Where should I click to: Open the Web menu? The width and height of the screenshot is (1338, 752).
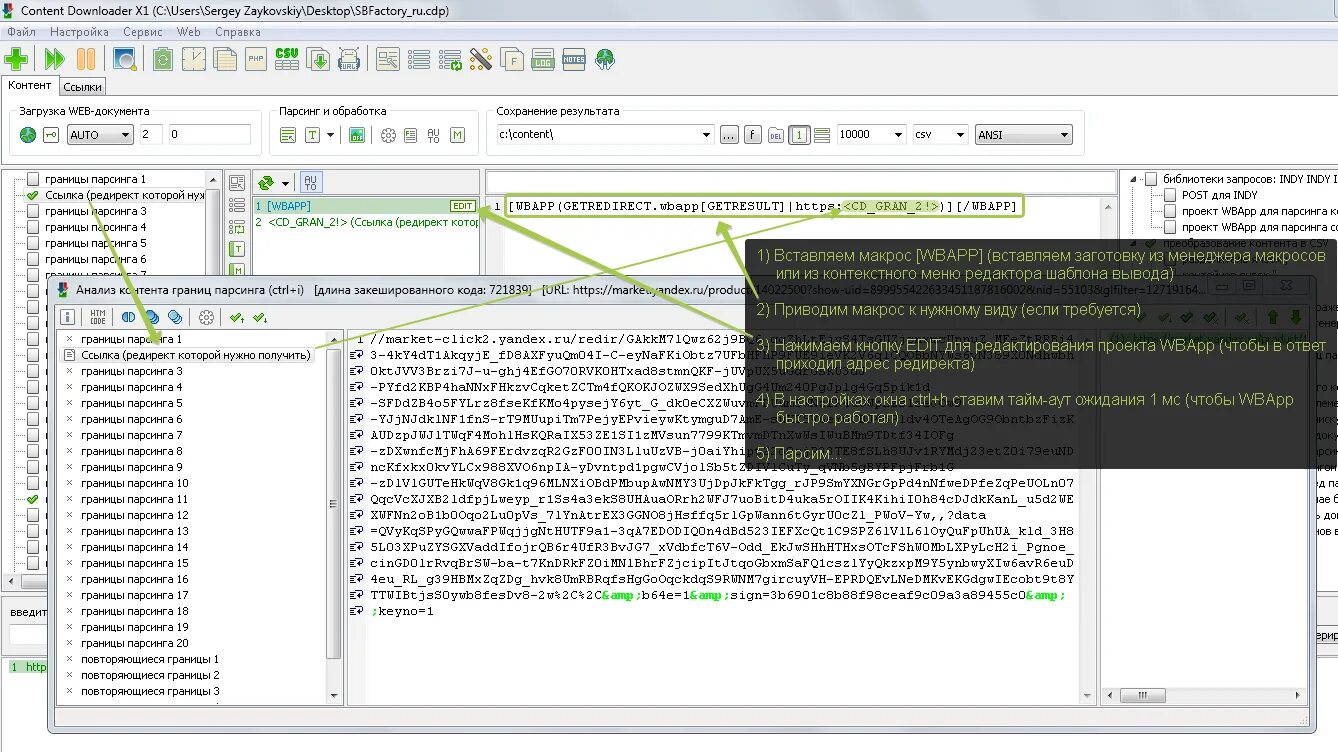(x=189, y=32)
